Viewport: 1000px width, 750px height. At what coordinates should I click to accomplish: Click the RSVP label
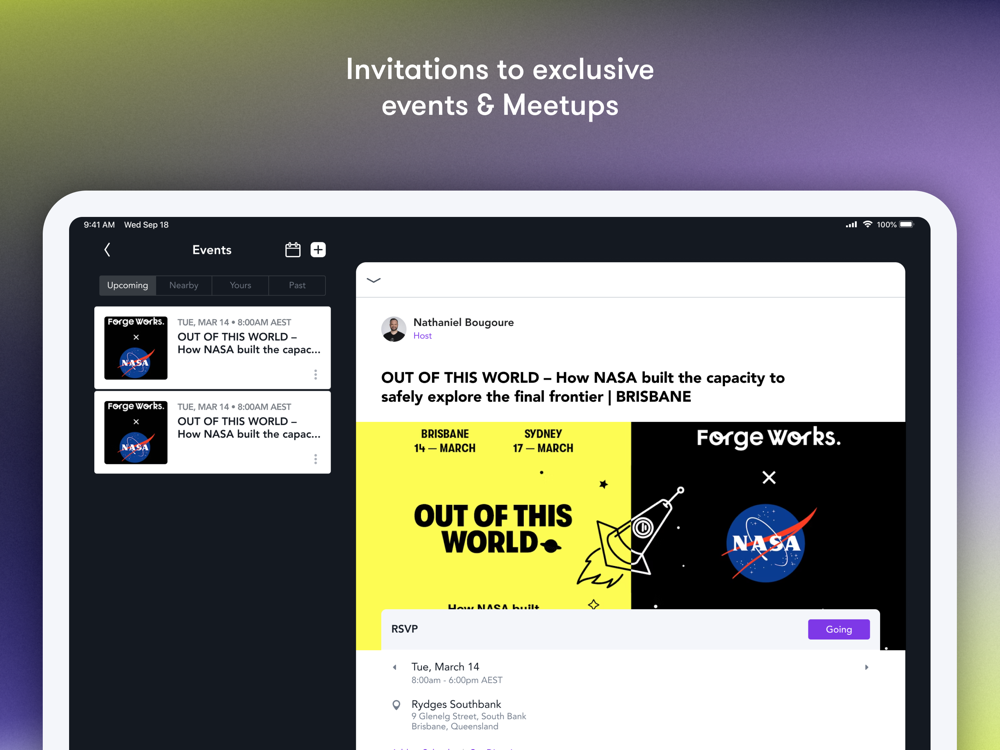tap(404, 629)
